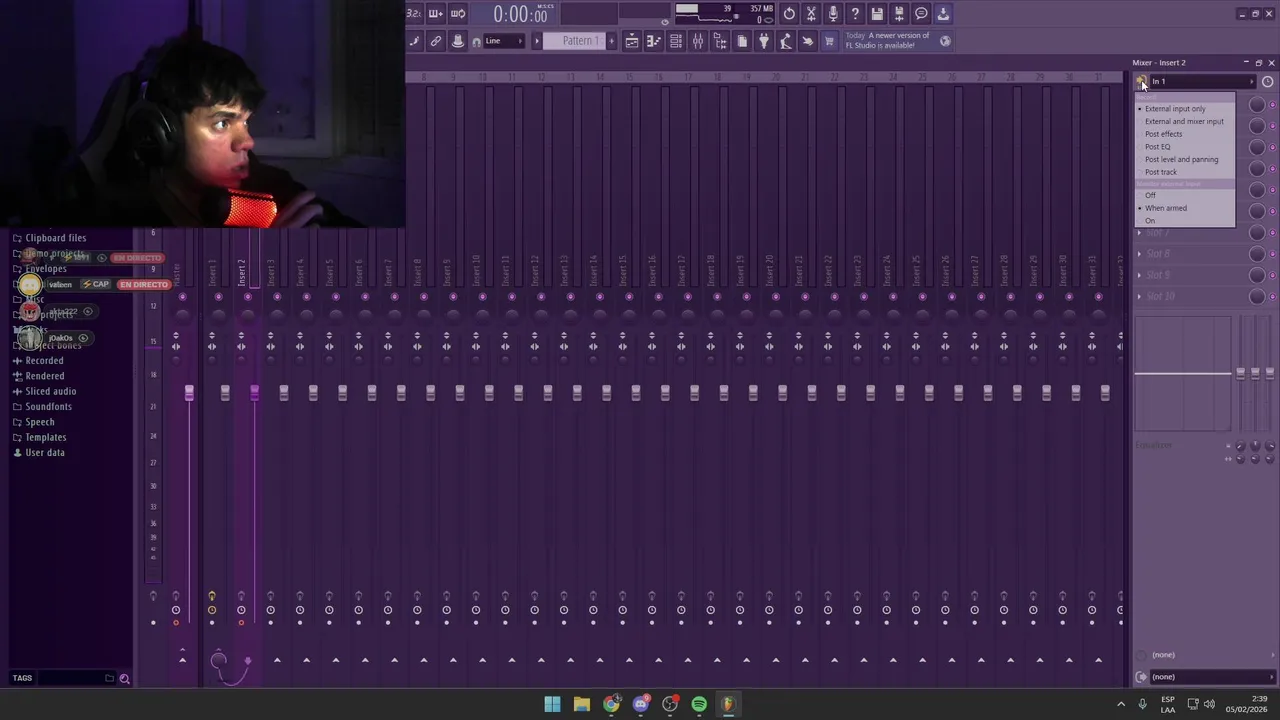The image size is (1280, 720).
Task: Save the project with floppy icon
Action: click(877, 14)
